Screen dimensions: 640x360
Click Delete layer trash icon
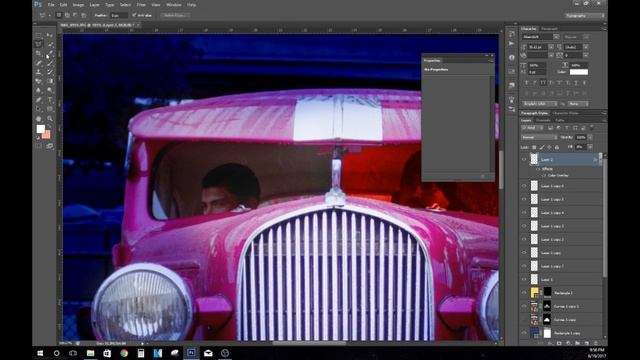pyautogui.click(x=596, y=343)
